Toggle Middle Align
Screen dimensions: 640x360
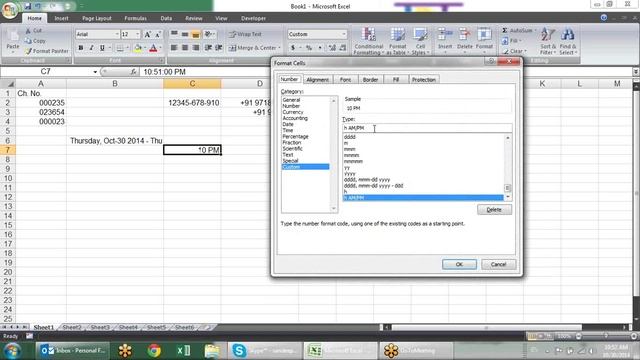(185, 34)
